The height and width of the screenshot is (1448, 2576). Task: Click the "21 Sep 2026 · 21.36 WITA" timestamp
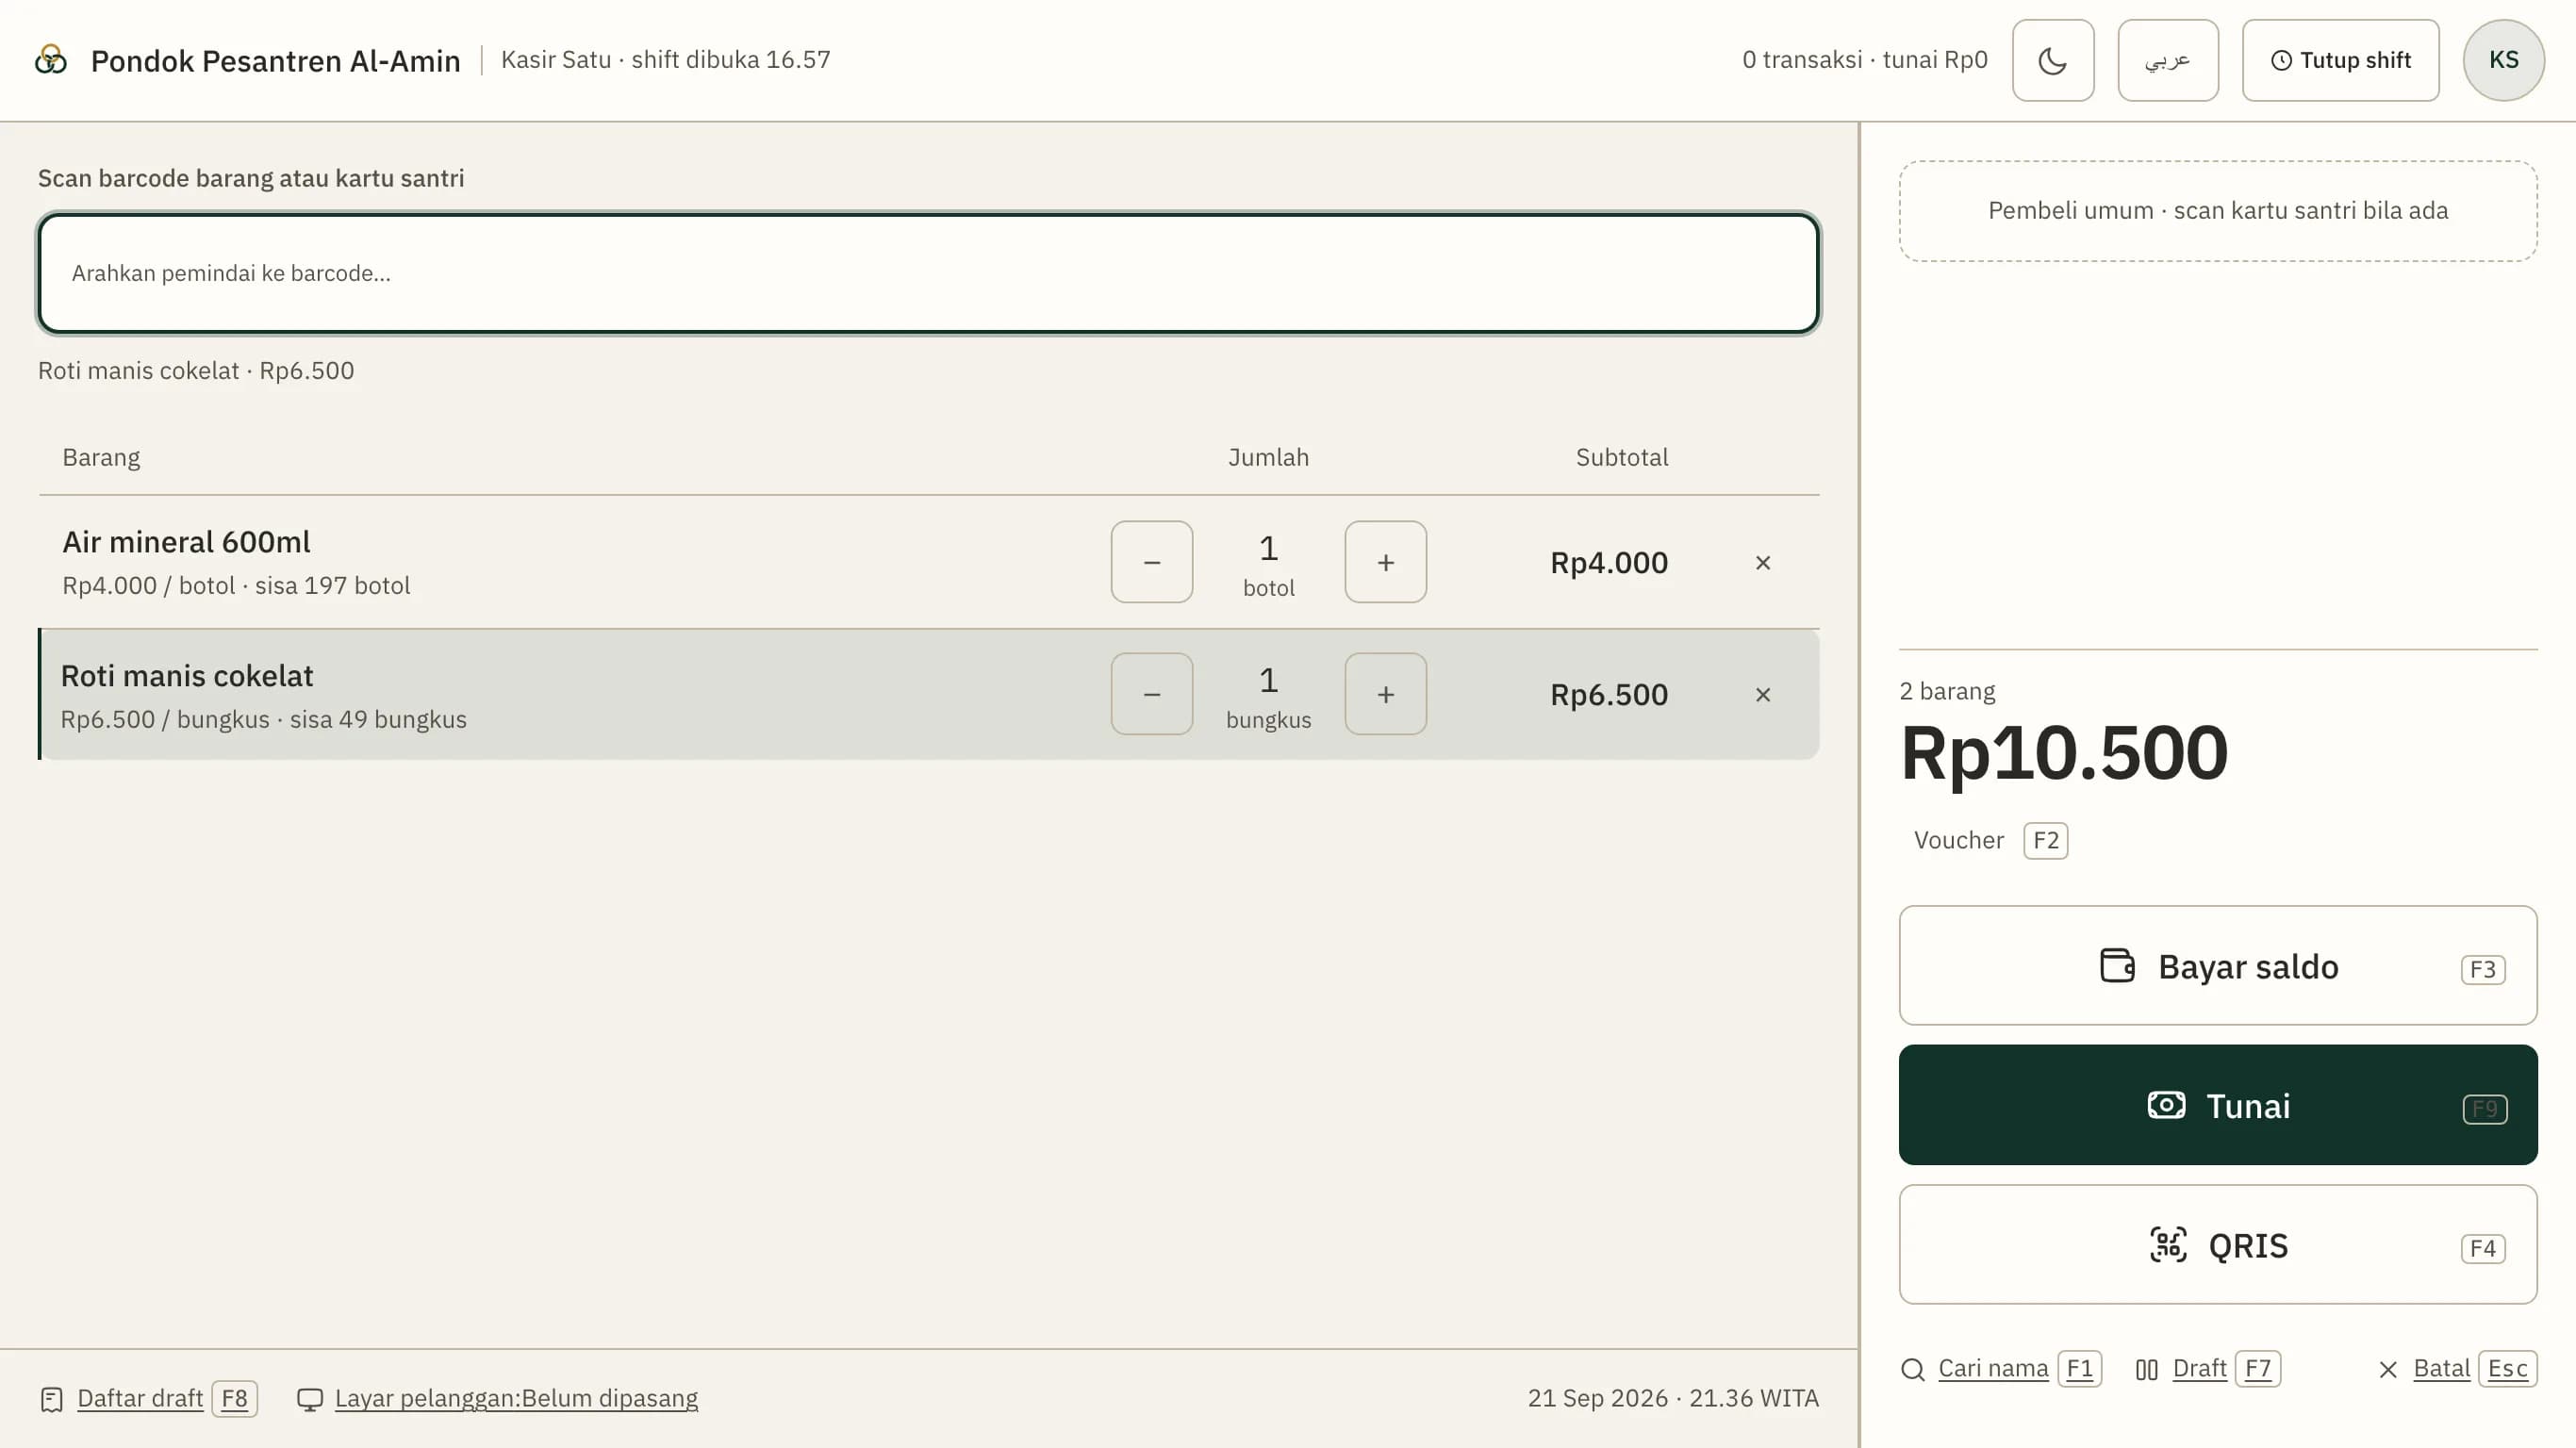click(1672, 1398)
